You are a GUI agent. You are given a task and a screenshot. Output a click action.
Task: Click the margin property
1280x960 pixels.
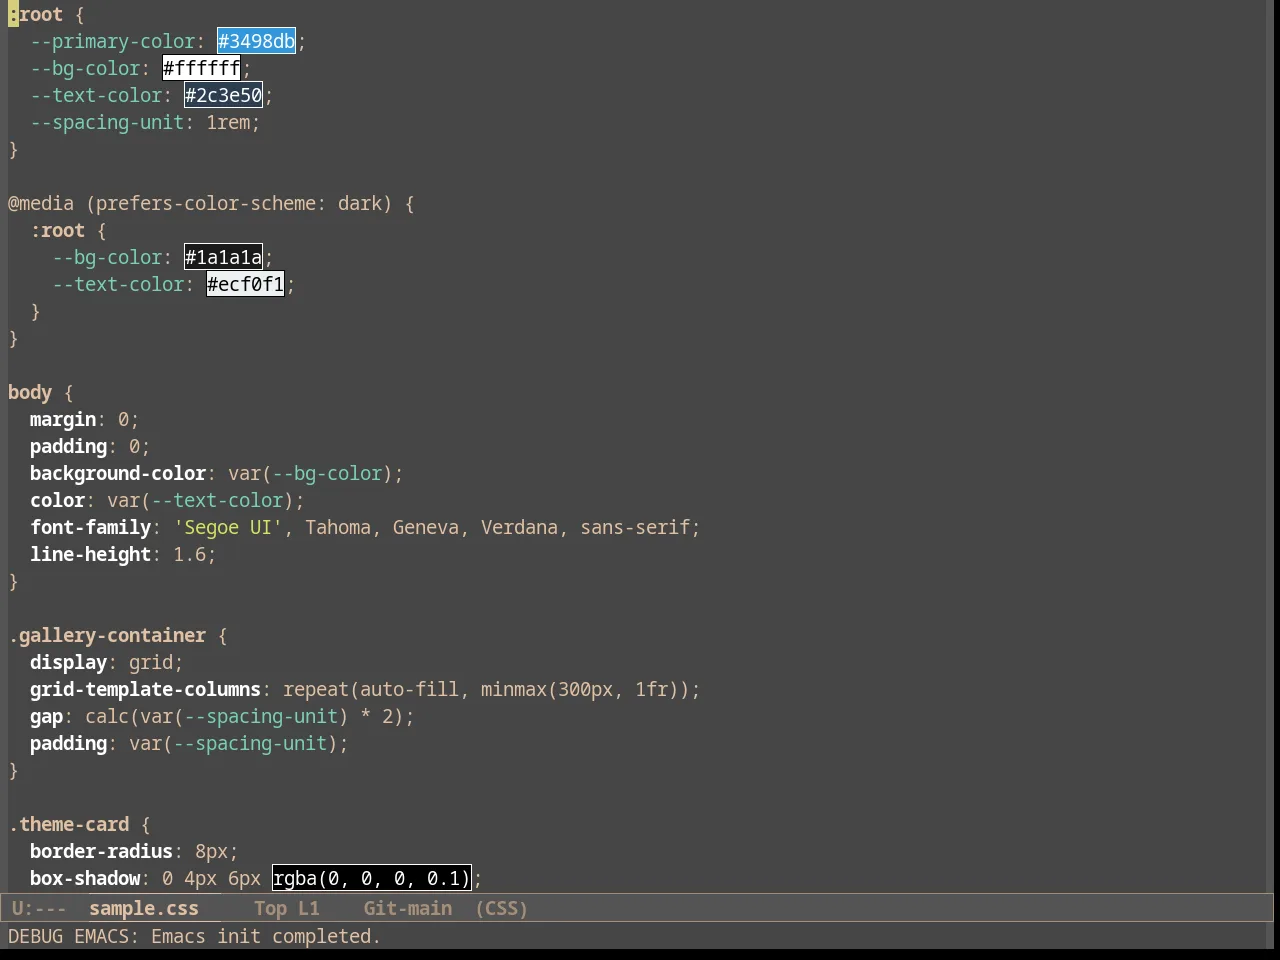(x=63, y=419)
